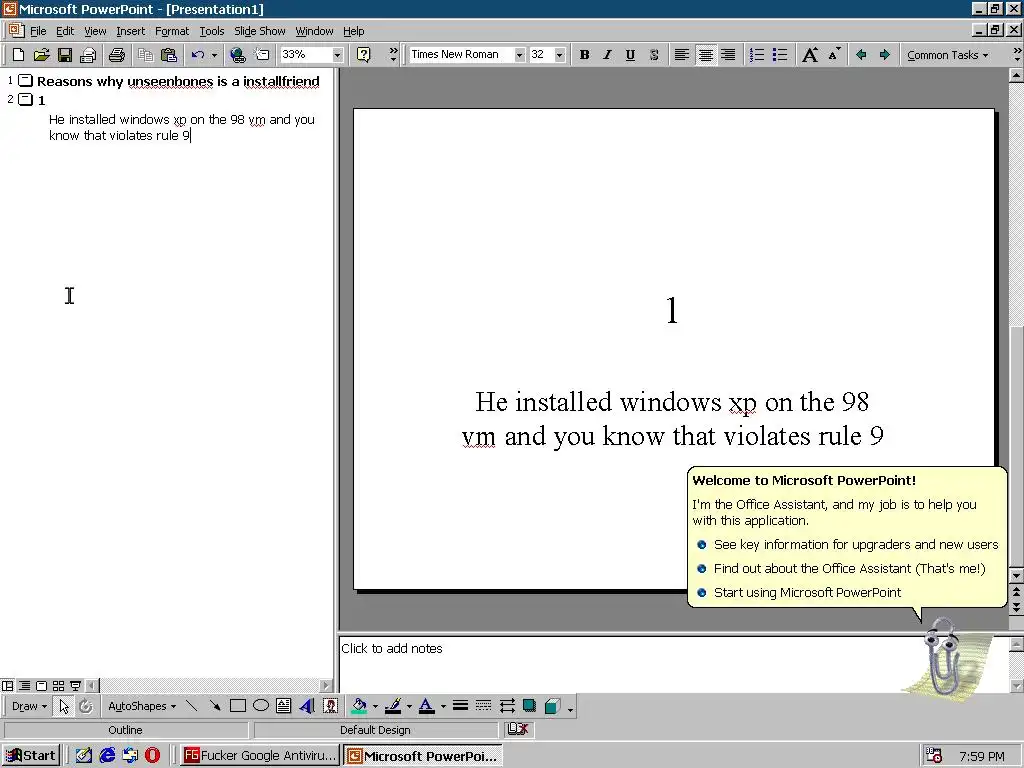
Task: Open Arrow Style options
Action: pyautogui.click(x=507, y=706)
